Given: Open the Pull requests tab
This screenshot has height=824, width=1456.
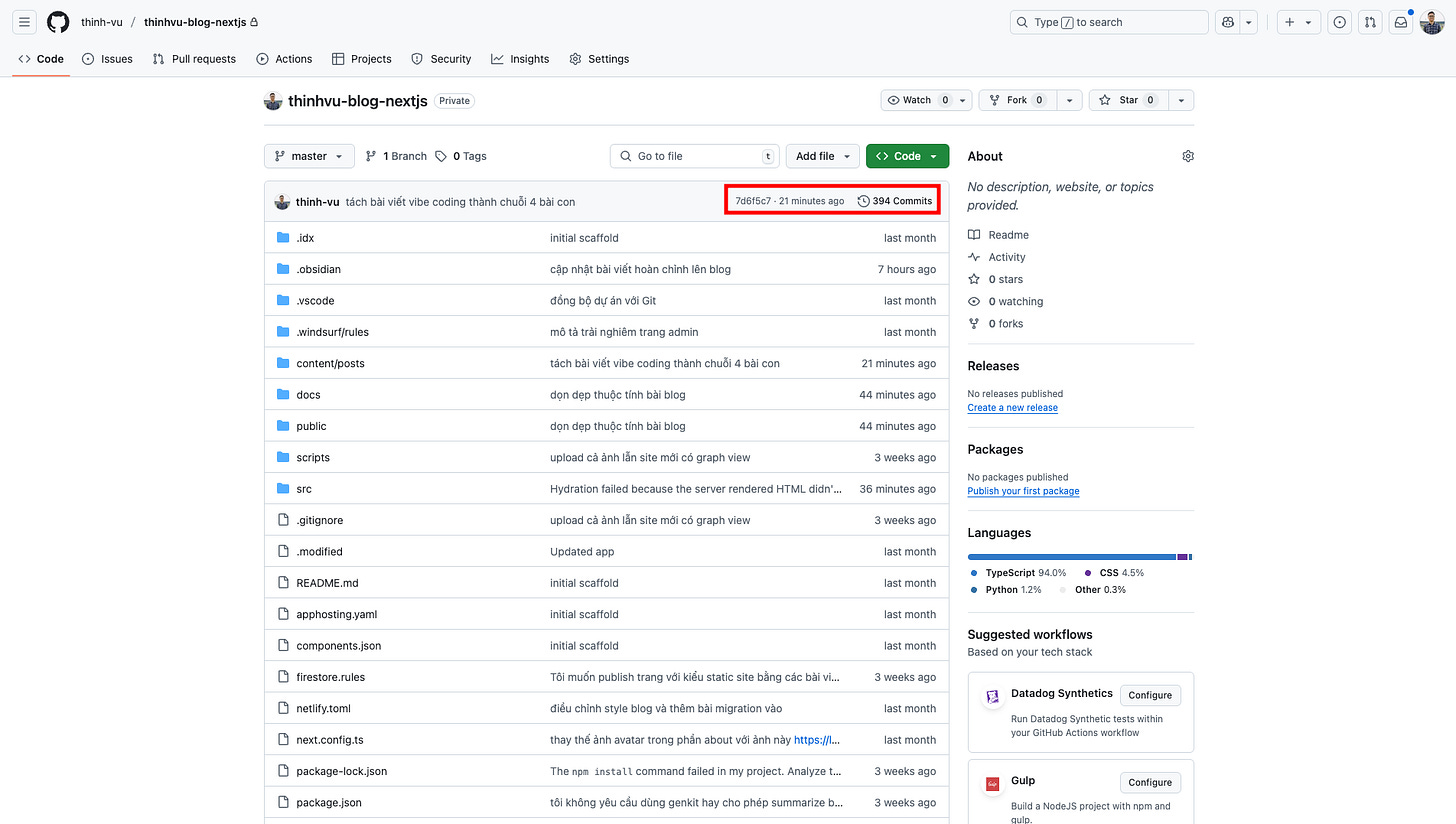Looking at the screenshot, I should pos(194,59).
